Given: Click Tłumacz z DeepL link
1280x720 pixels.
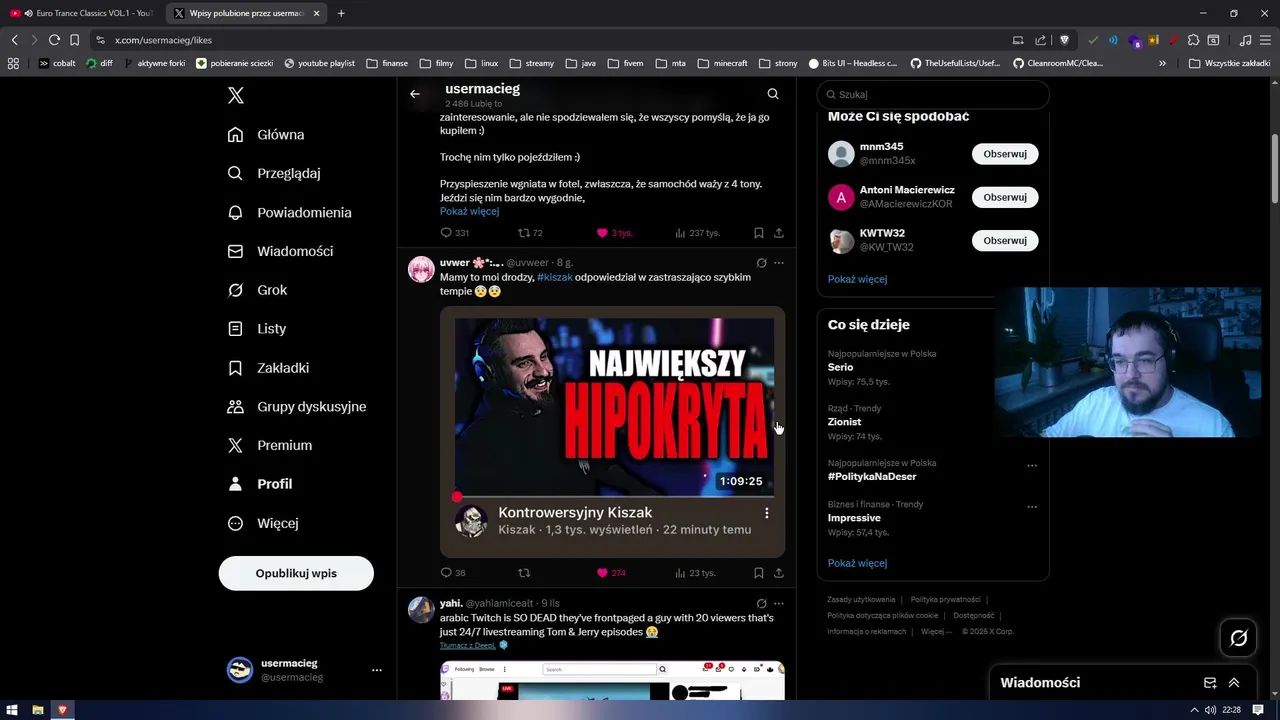Looking at the screenshot, I should 468,645.
